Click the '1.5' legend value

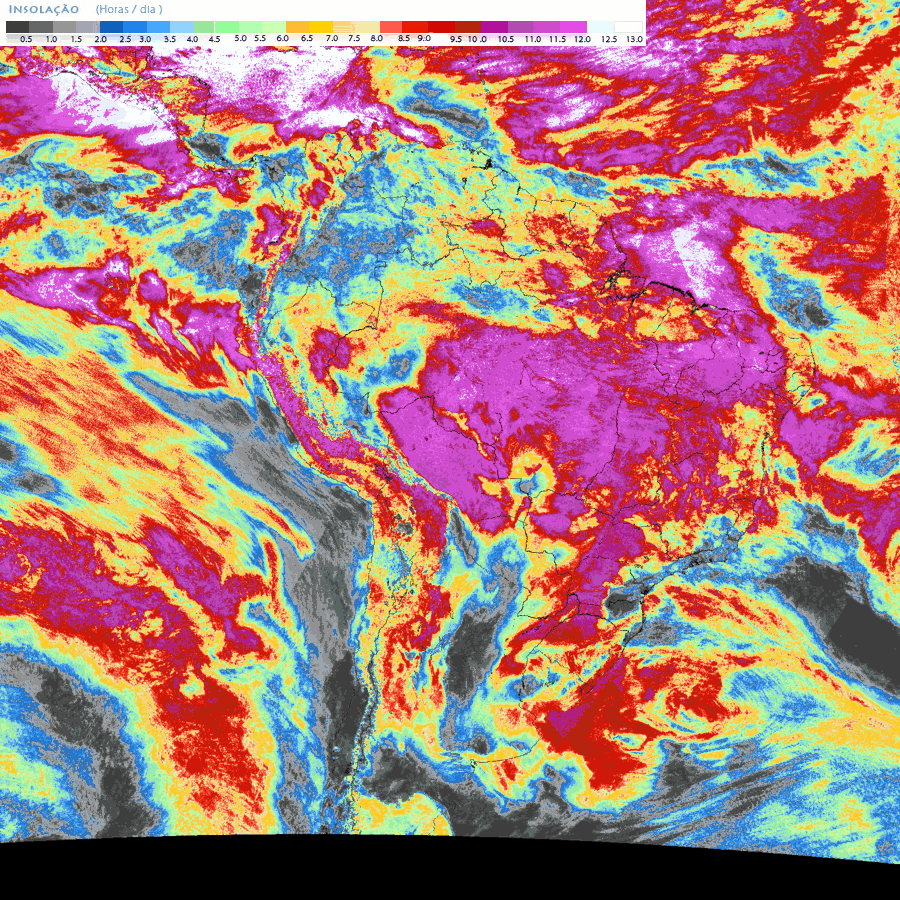[x=76, y=39]
